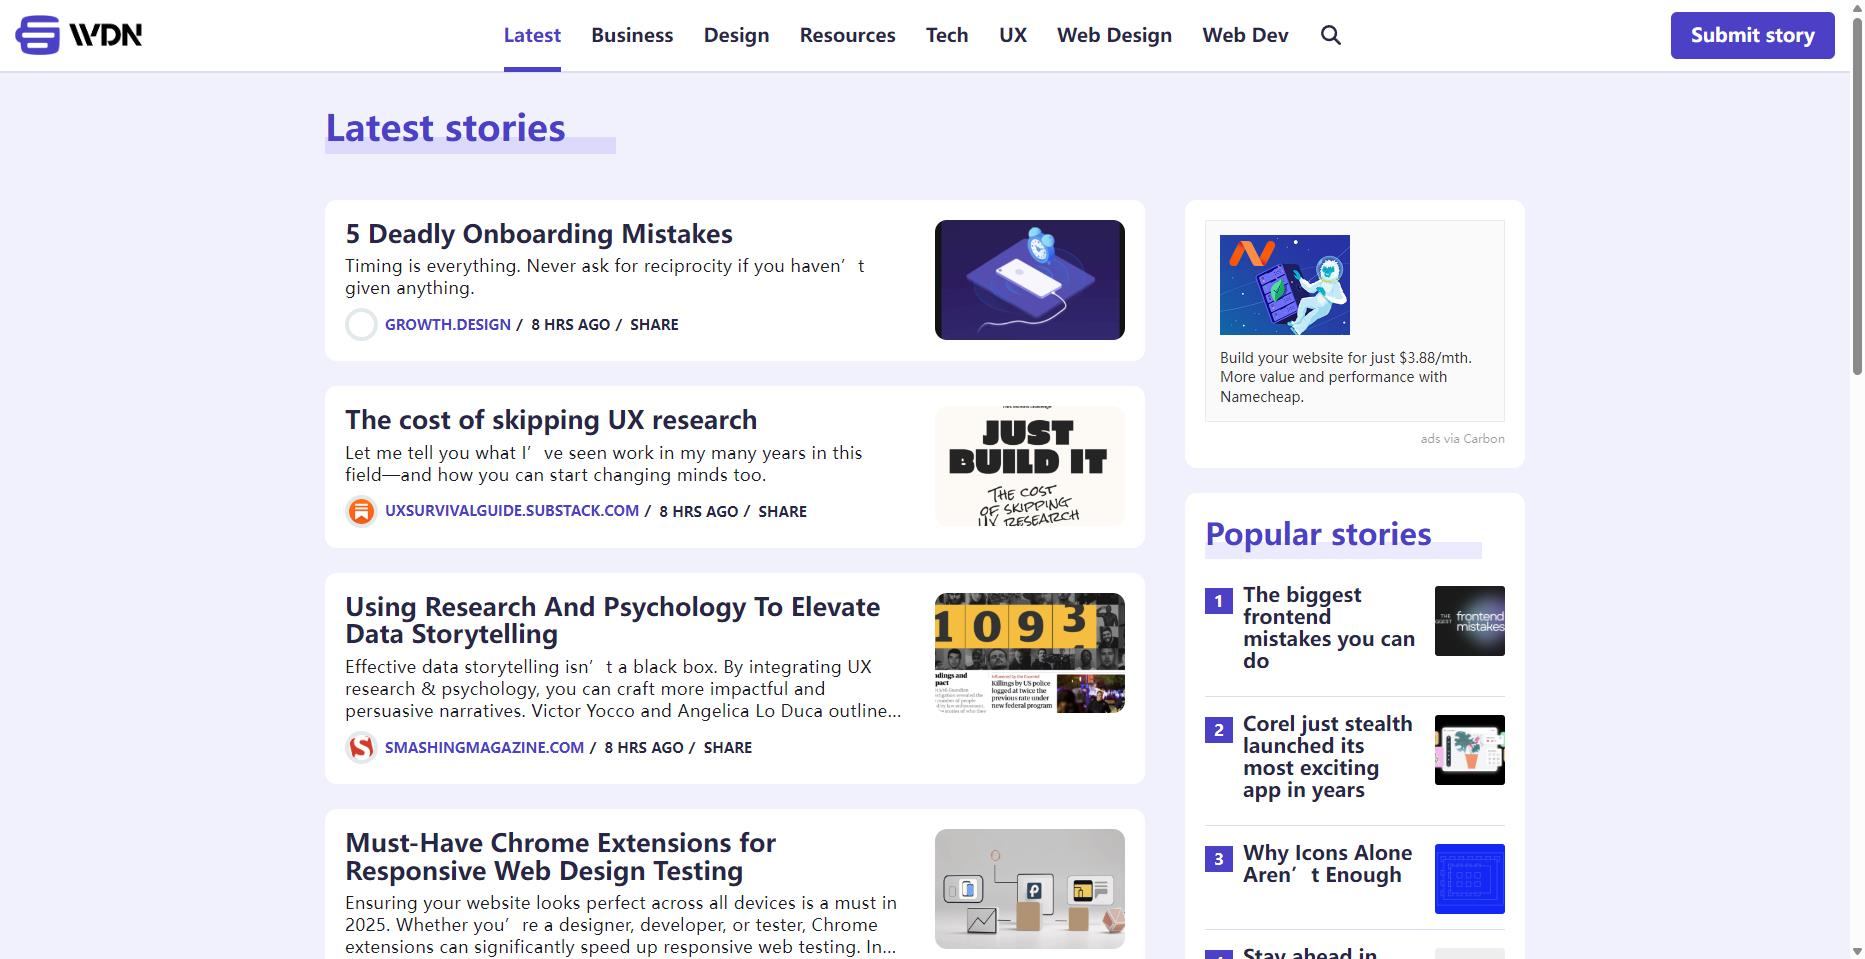Open The cost of skipping UX research story

pyautogui.click(x=551, y=420)
